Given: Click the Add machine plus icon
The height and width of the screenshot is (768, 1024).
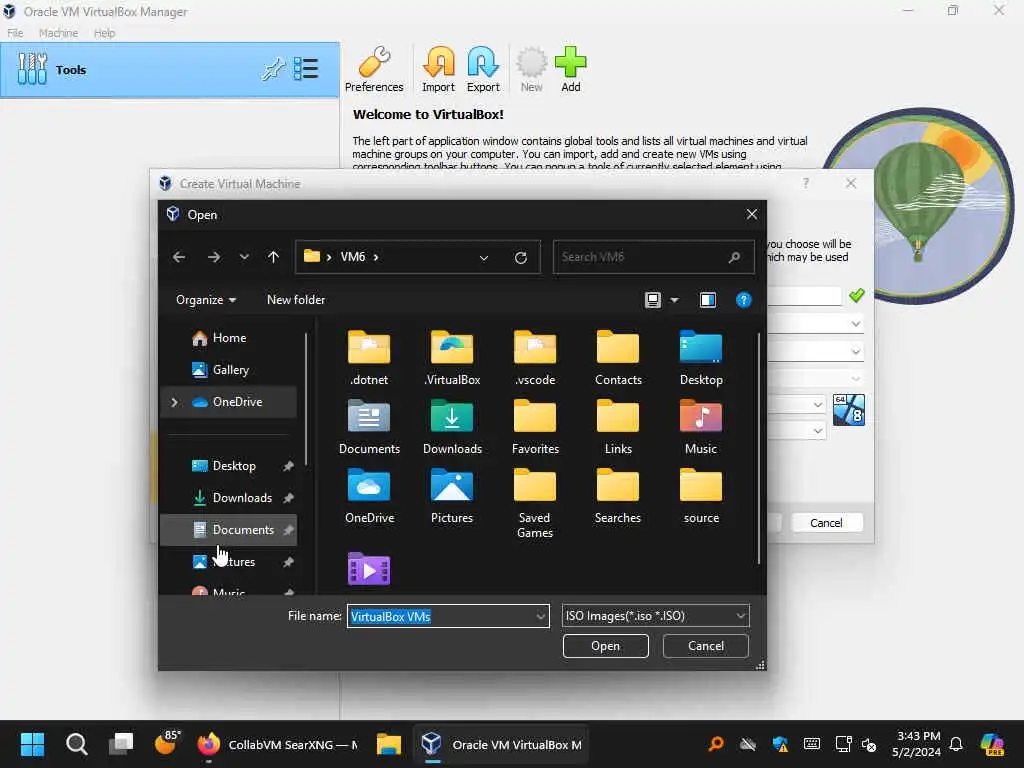Looking at the screenshot, I should tap(571, 69).
